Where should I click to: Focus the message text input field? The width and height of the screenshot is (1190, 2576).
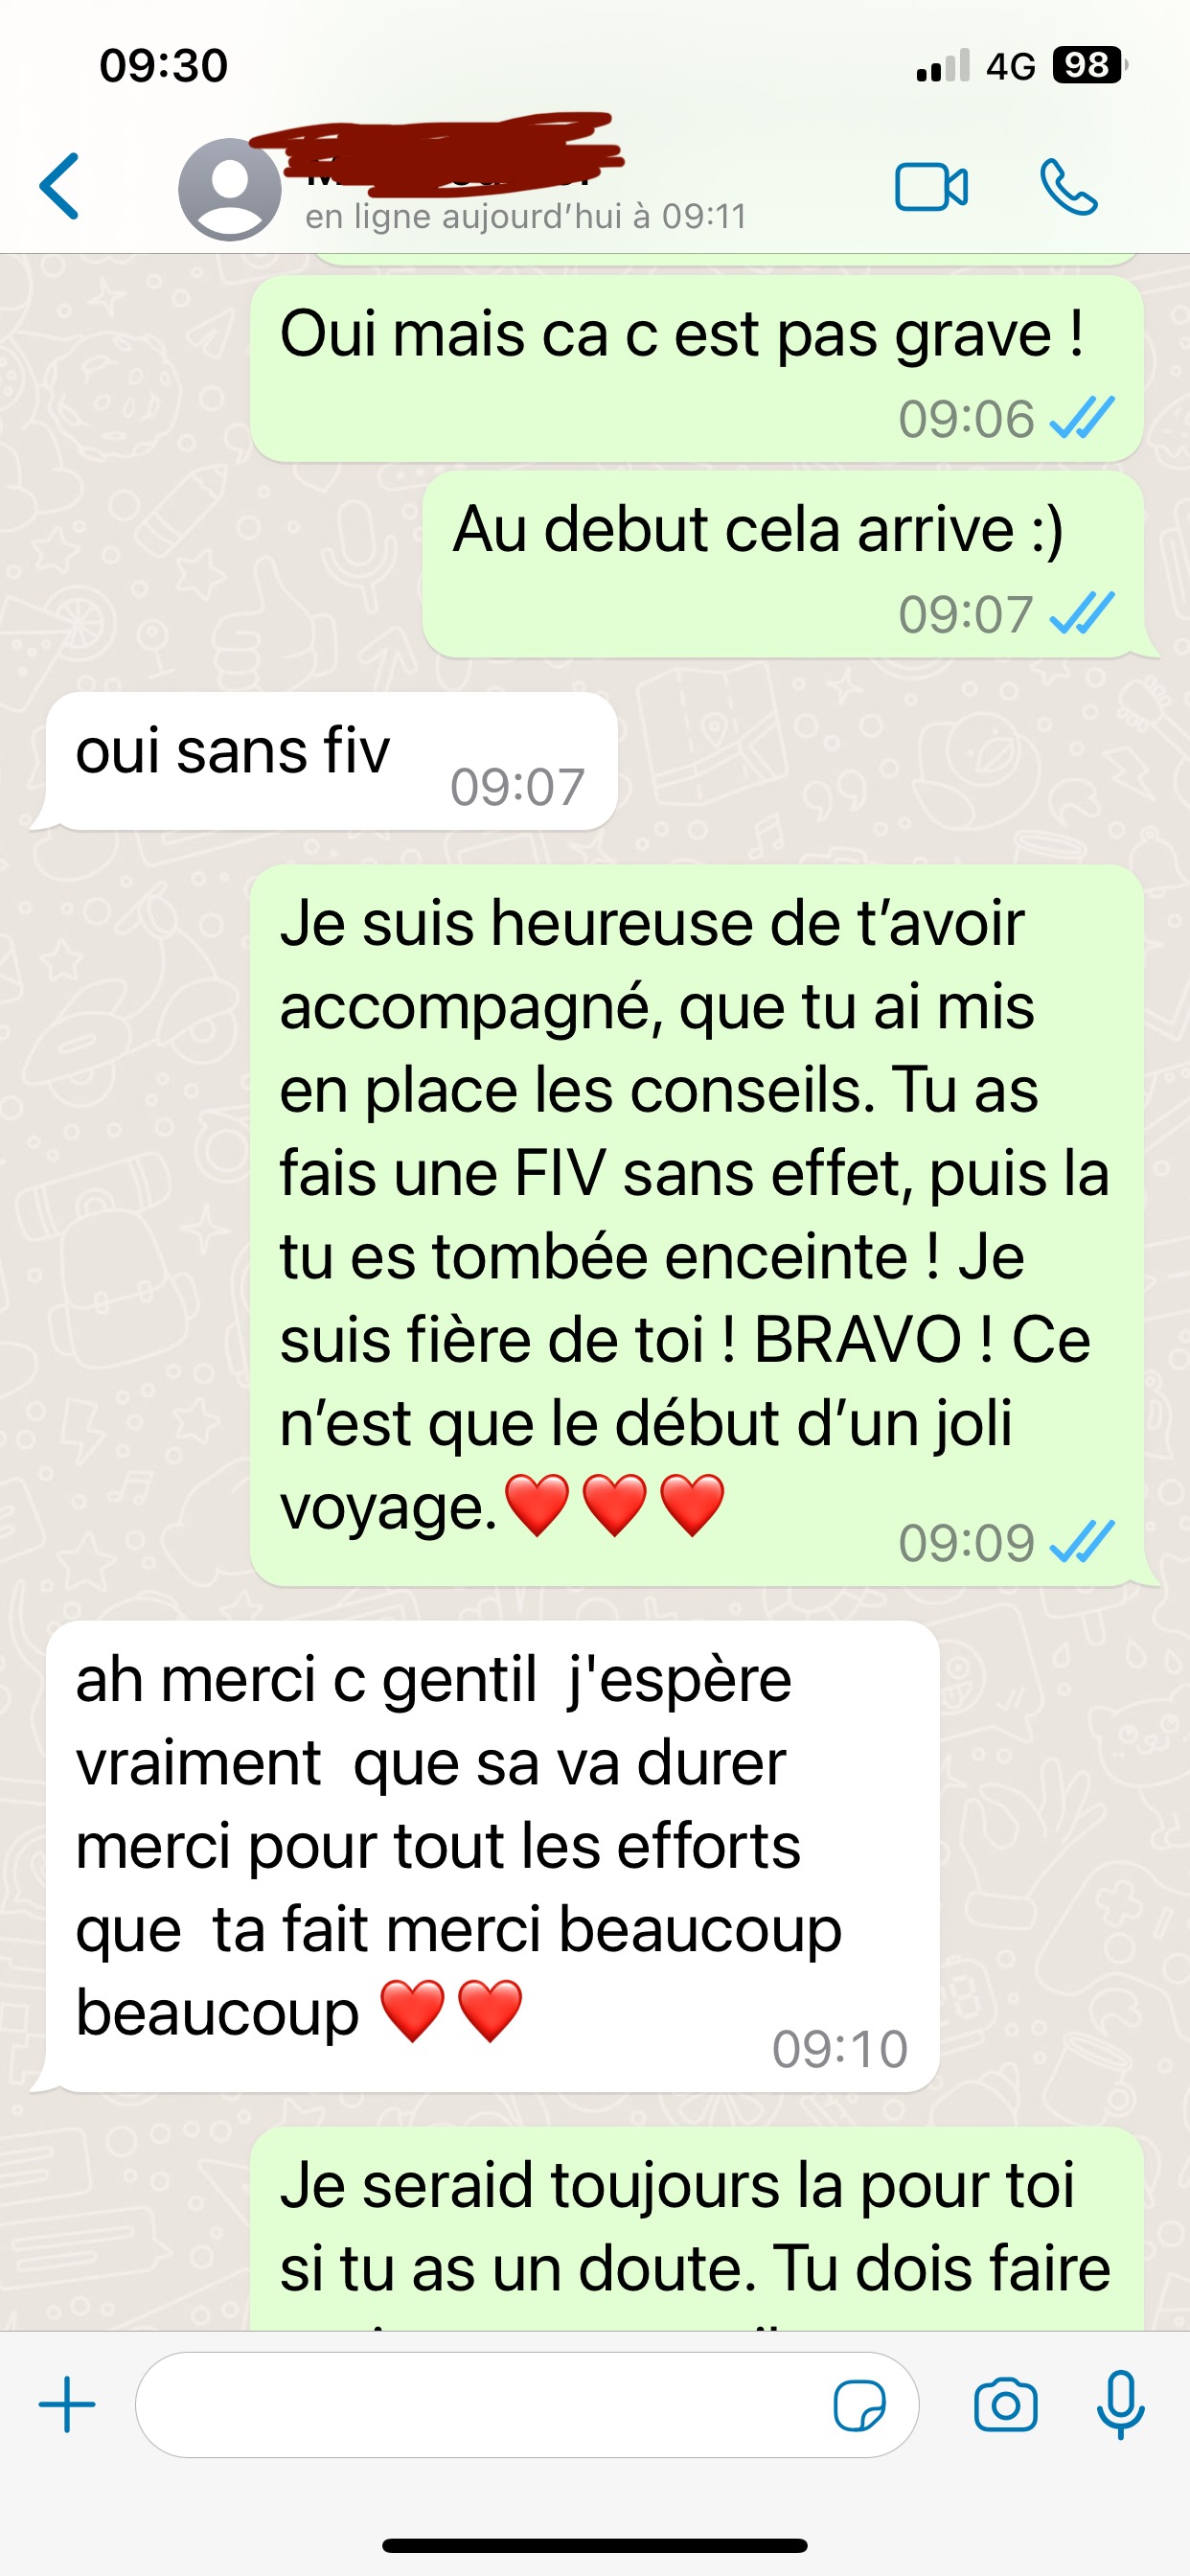(527, 2405)
